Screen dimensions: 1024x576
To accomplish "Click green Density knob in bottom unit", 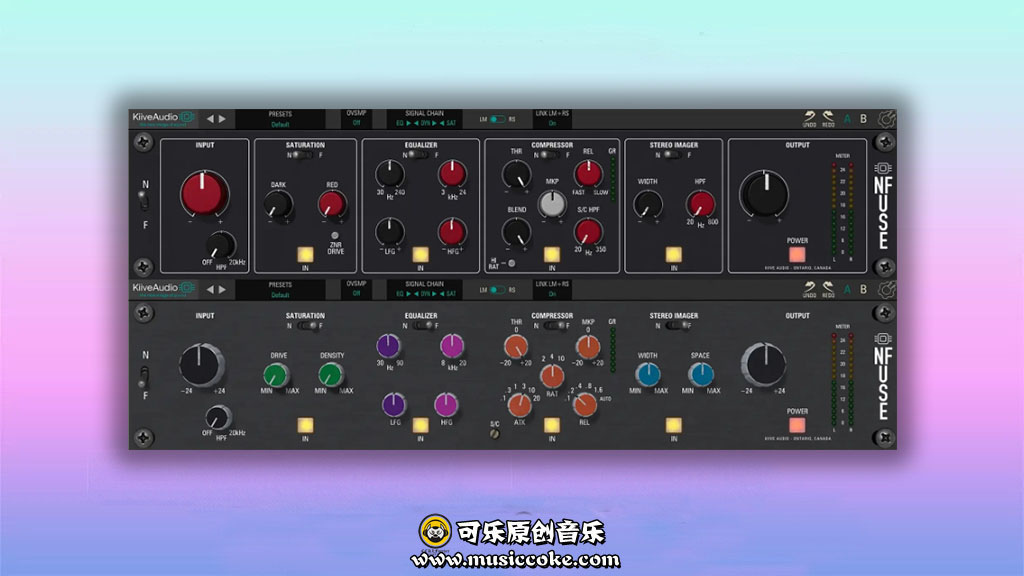I will coord(330,375).
